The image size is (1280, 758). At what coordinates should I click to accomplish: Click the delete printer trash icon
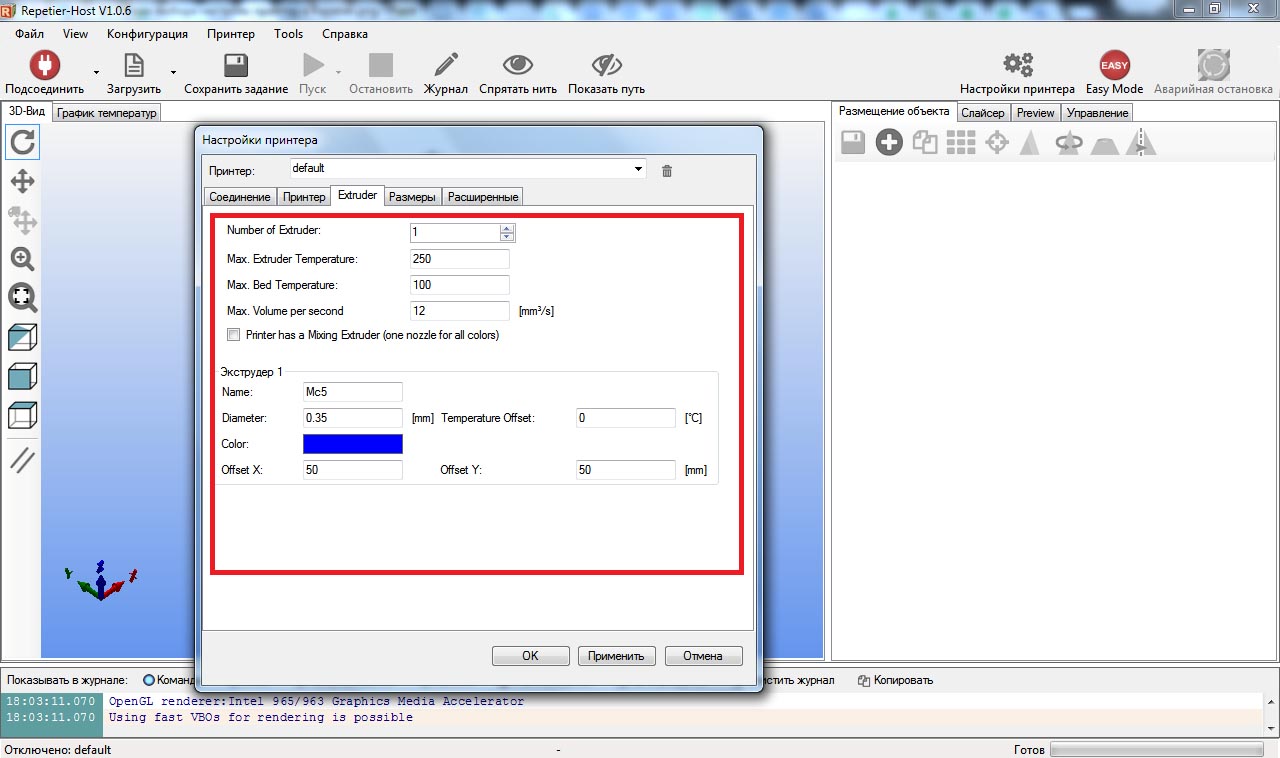[667, 171]
